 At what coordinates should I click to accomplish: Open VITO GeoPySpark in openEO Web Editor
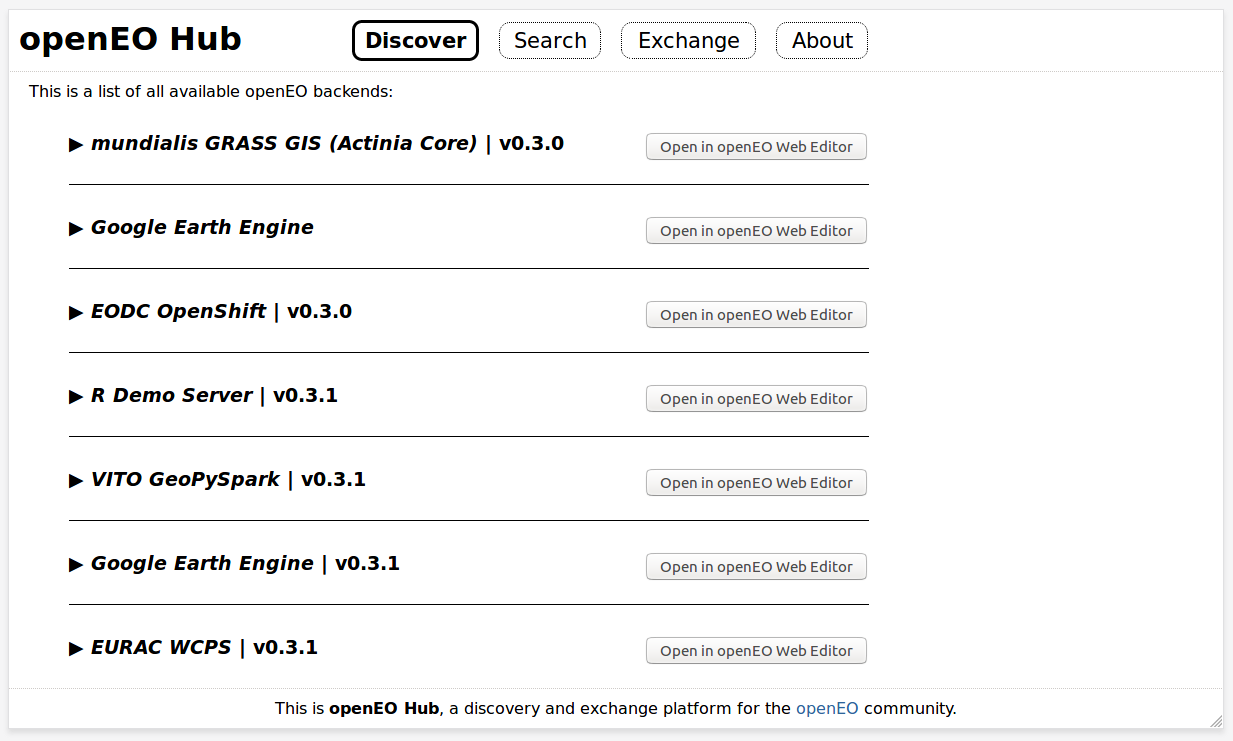click(756, 482)
